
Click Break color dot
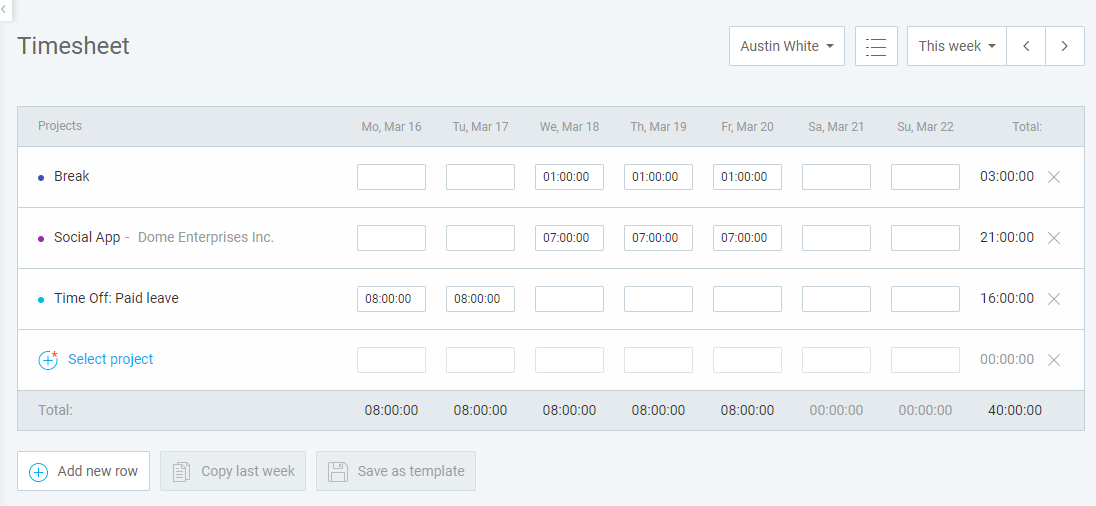41,178
